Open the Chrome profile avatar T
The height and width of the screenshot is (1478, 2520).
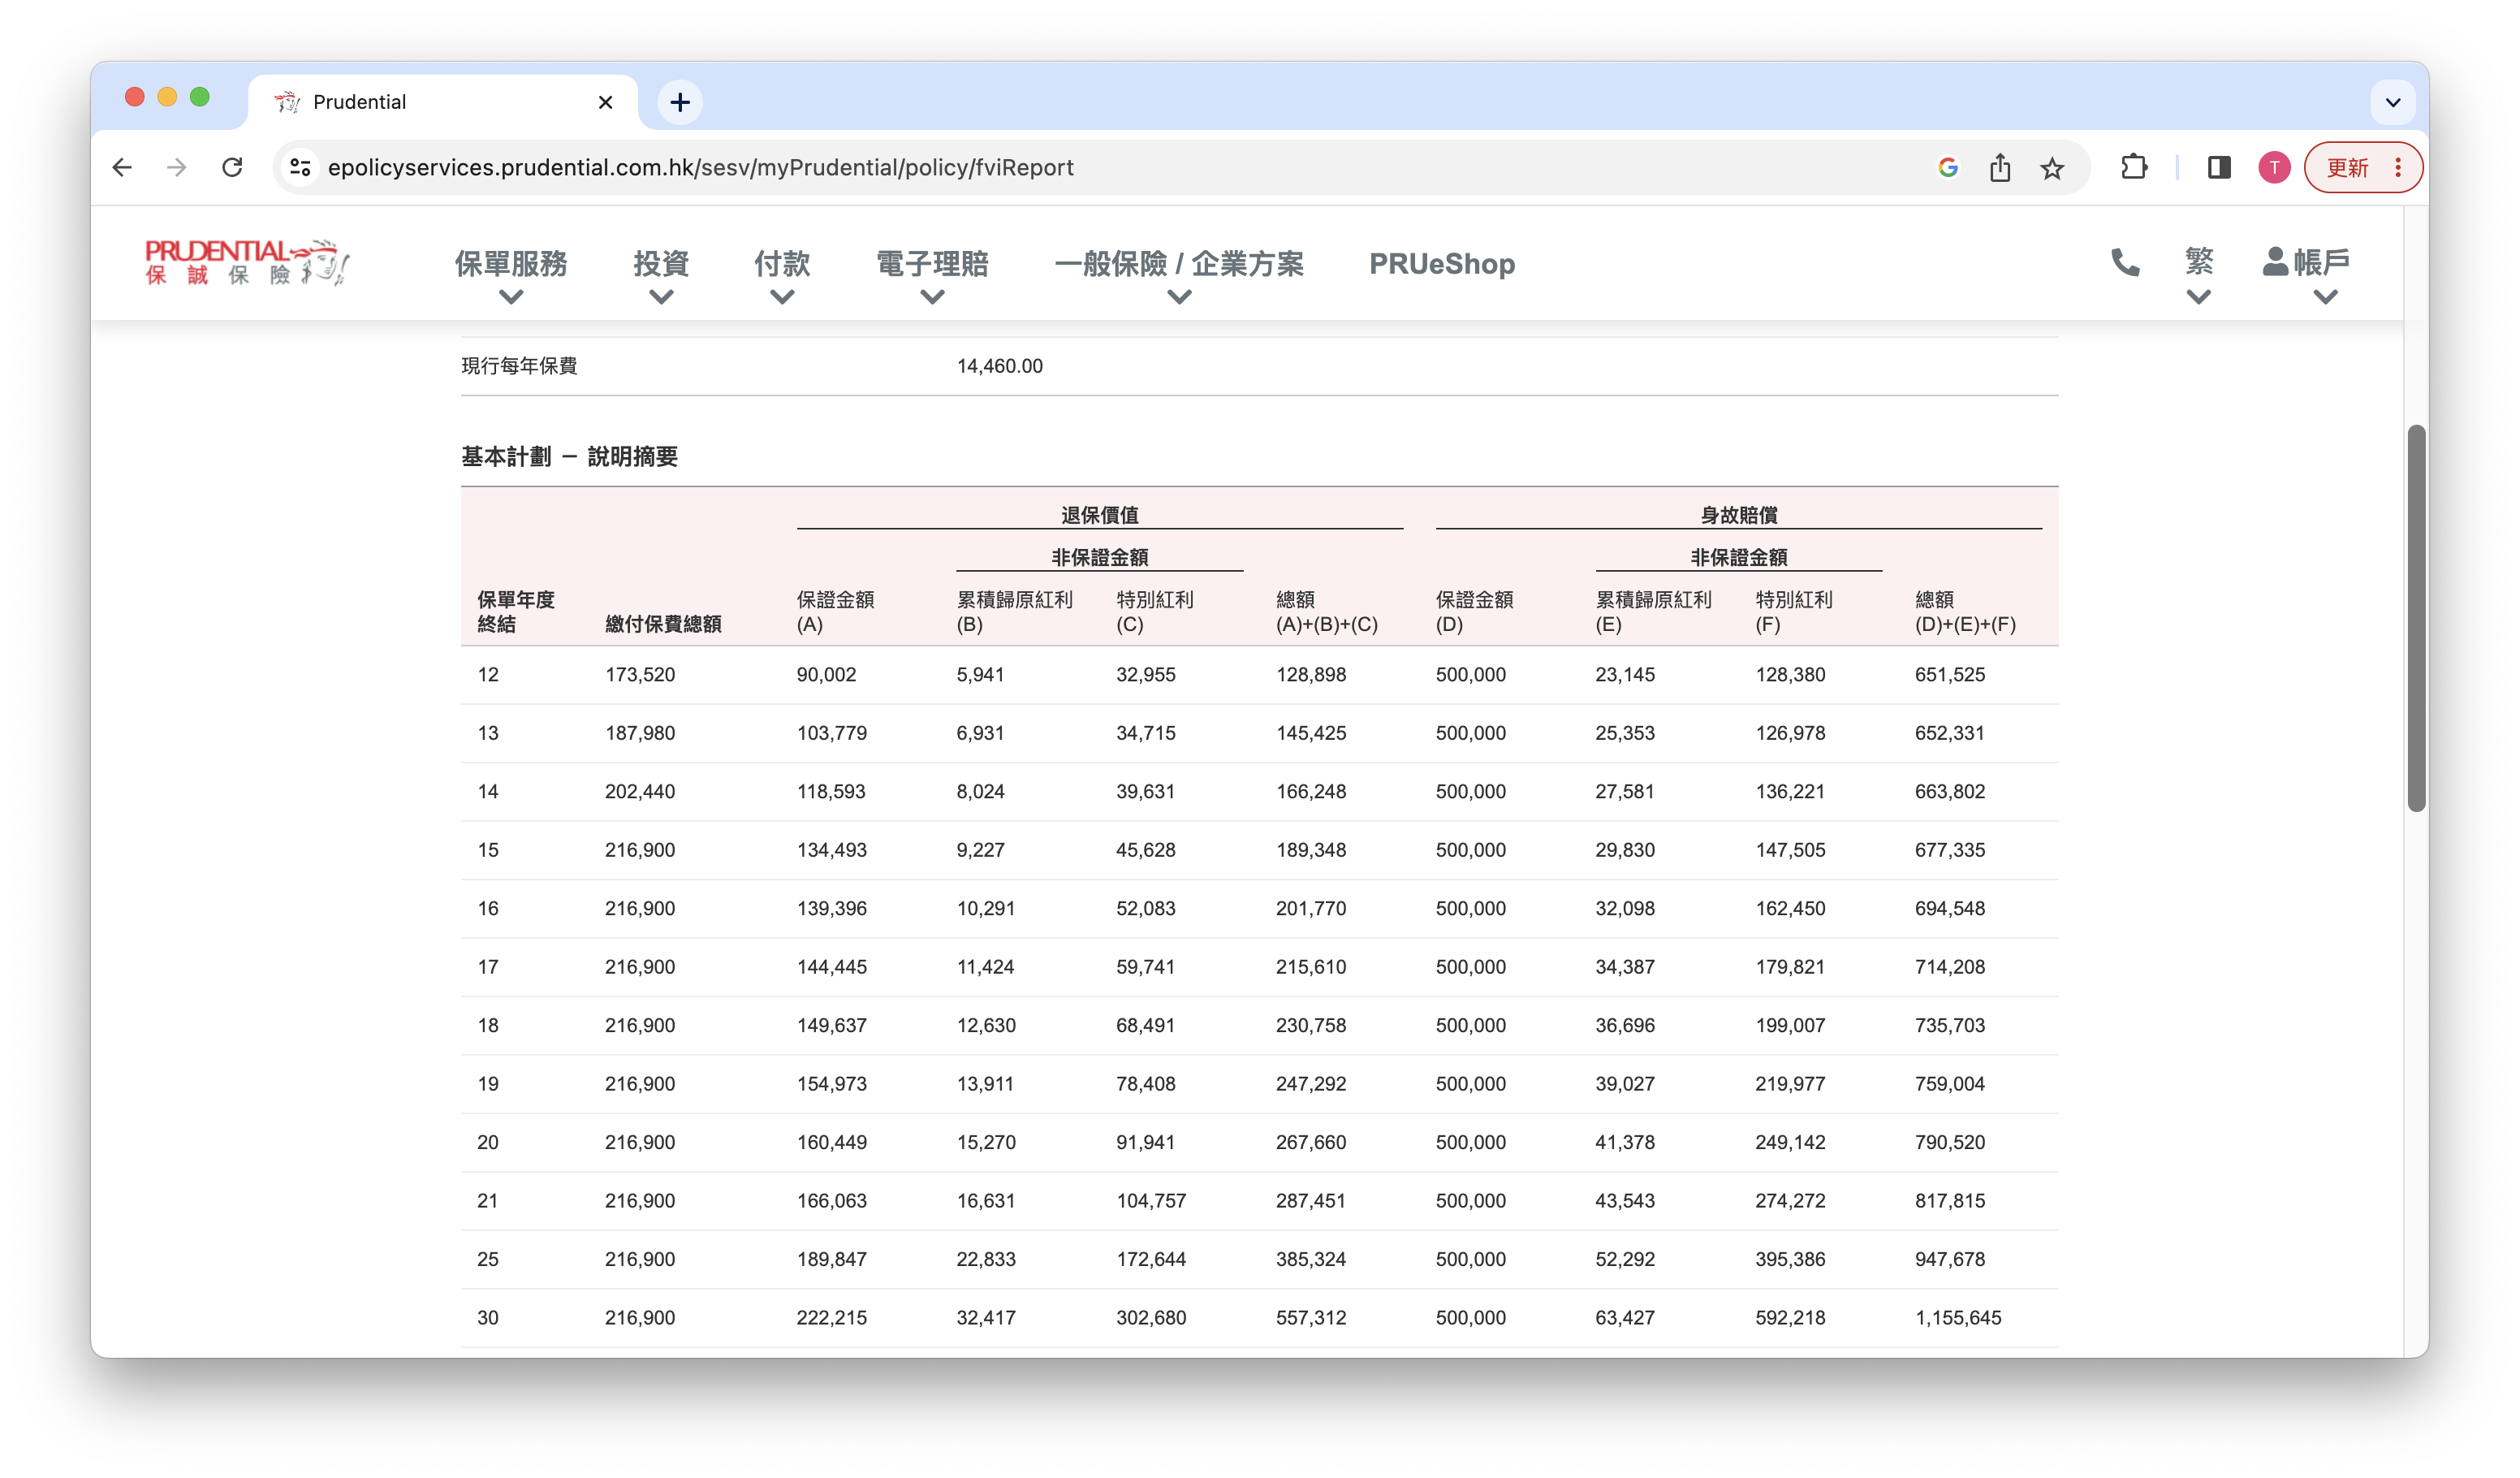click(2274, 167)
